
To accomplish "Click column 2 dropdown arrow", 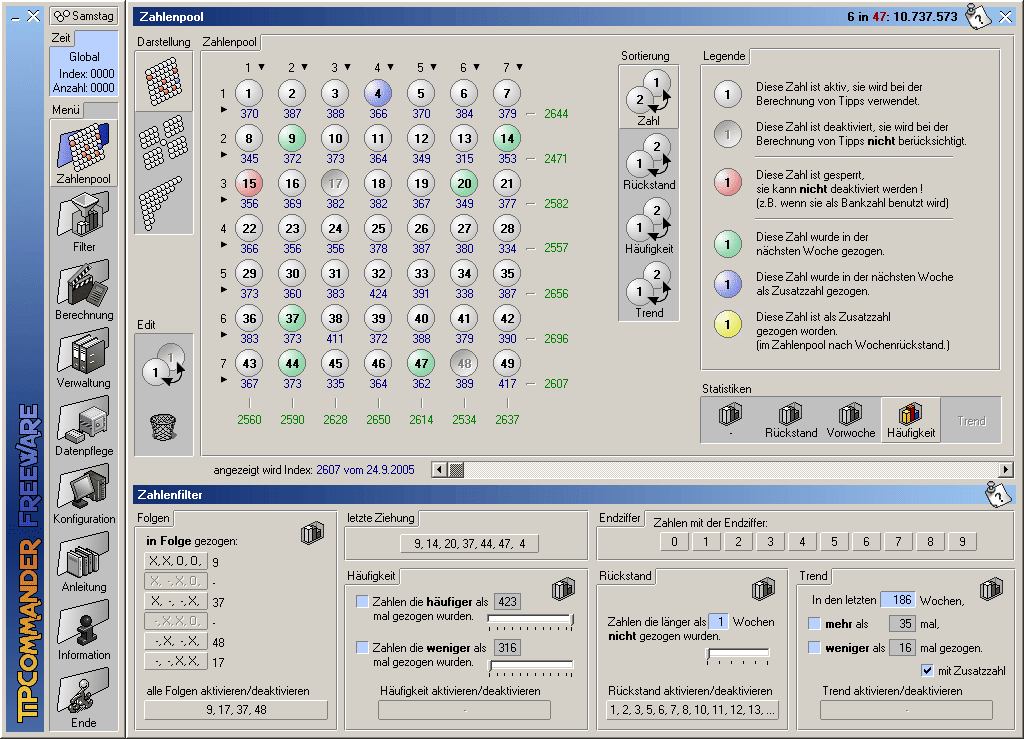I will click(304, 67).
